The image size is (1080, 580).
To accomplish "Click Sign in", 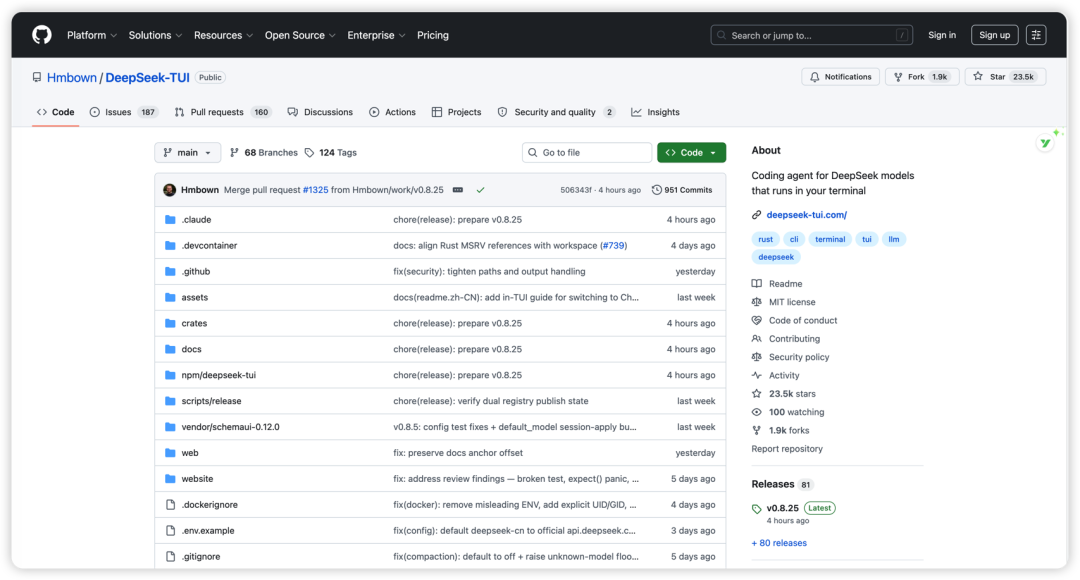I will click(942, 35).
